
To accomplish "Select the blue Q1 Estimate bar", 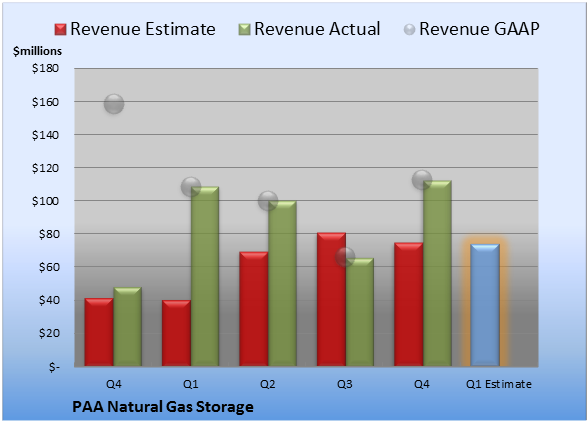I will pyautogui.click(x=485, y=305).
